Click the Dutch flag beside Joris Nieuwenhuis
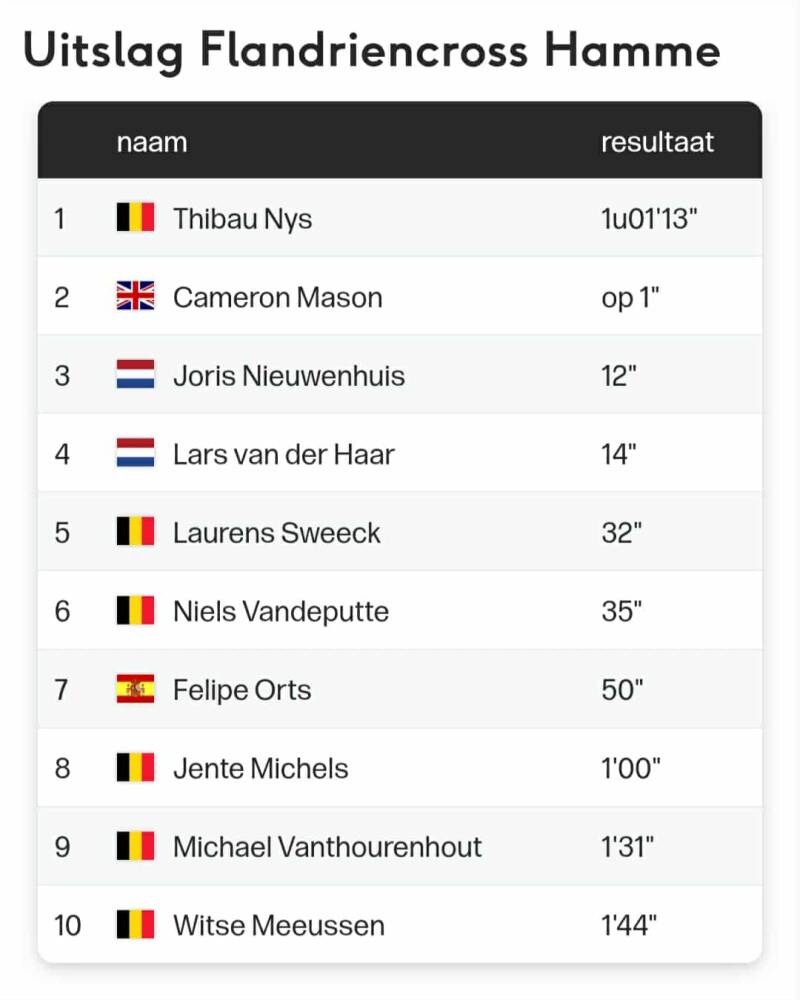The width and height of the screenshot is (800, 1000). tap(135, 375)
